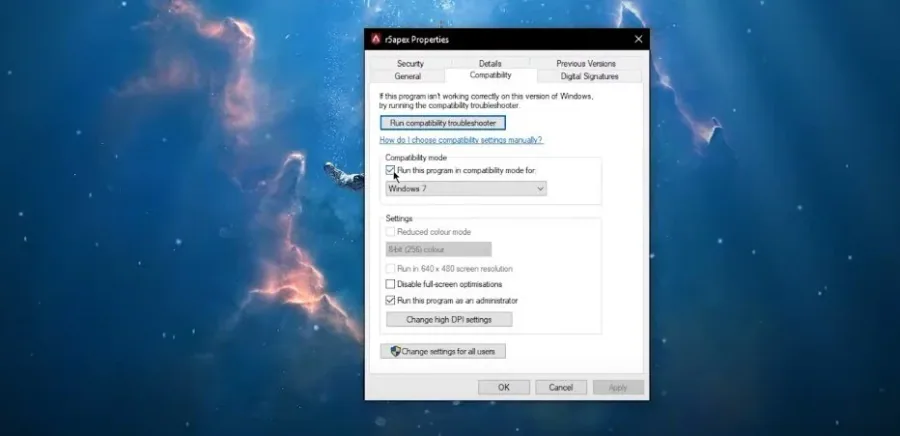
Task: Open the Digital Signatures tab
Action: pos(589,76)
